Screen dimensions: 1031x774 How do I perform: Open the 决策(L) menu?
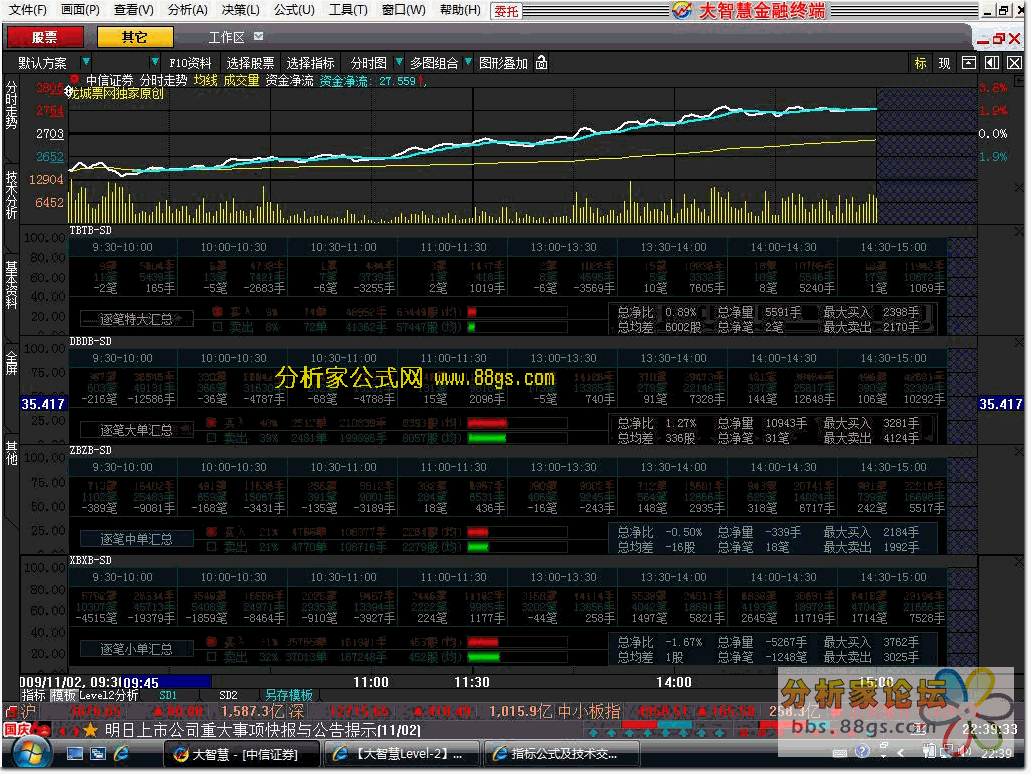tap(241, 10)
